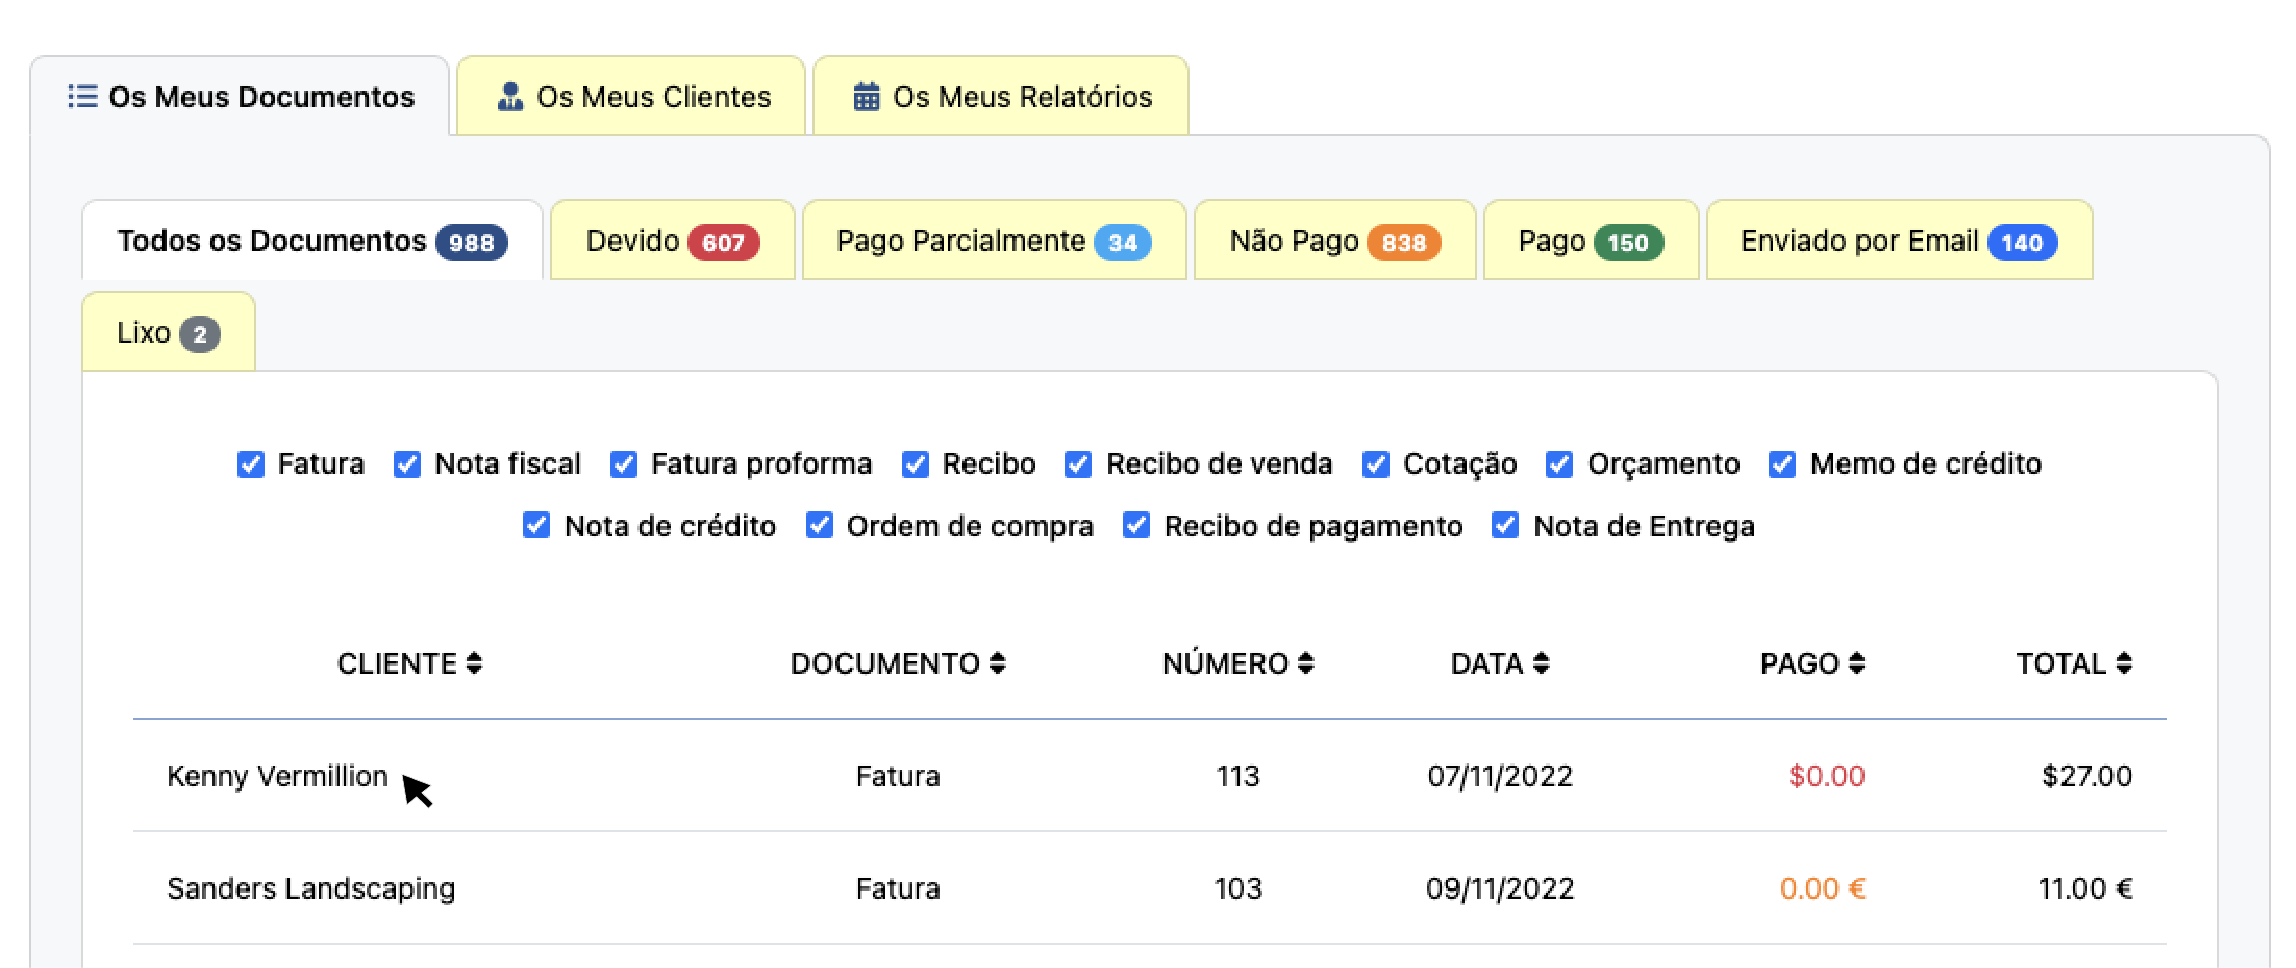Click Fatura in Sanders Landscaping row
The height and width of the screenshot is (968, 2296).
898,888
